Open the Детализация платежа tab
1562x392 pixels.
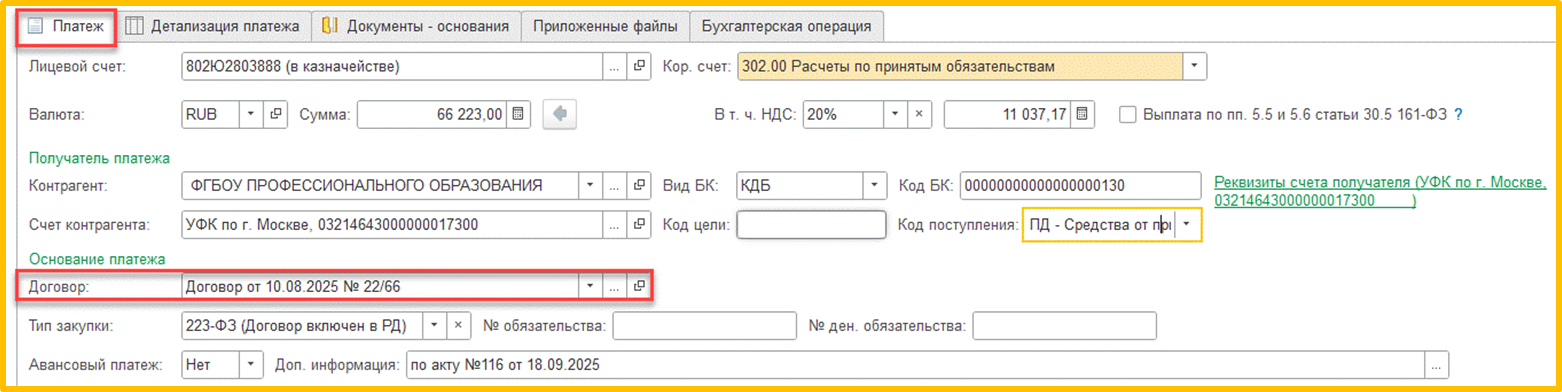pos(212,26)
